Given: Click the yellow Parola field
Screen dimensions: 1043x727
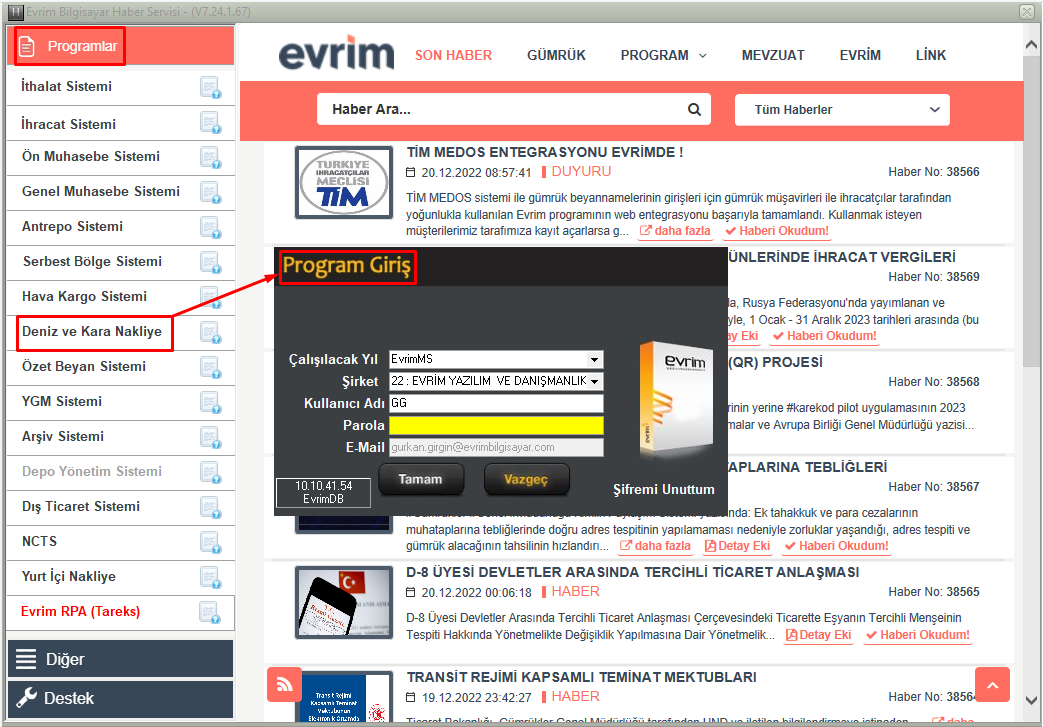Looking at the screenshot, I should click(x=496, y=426).
